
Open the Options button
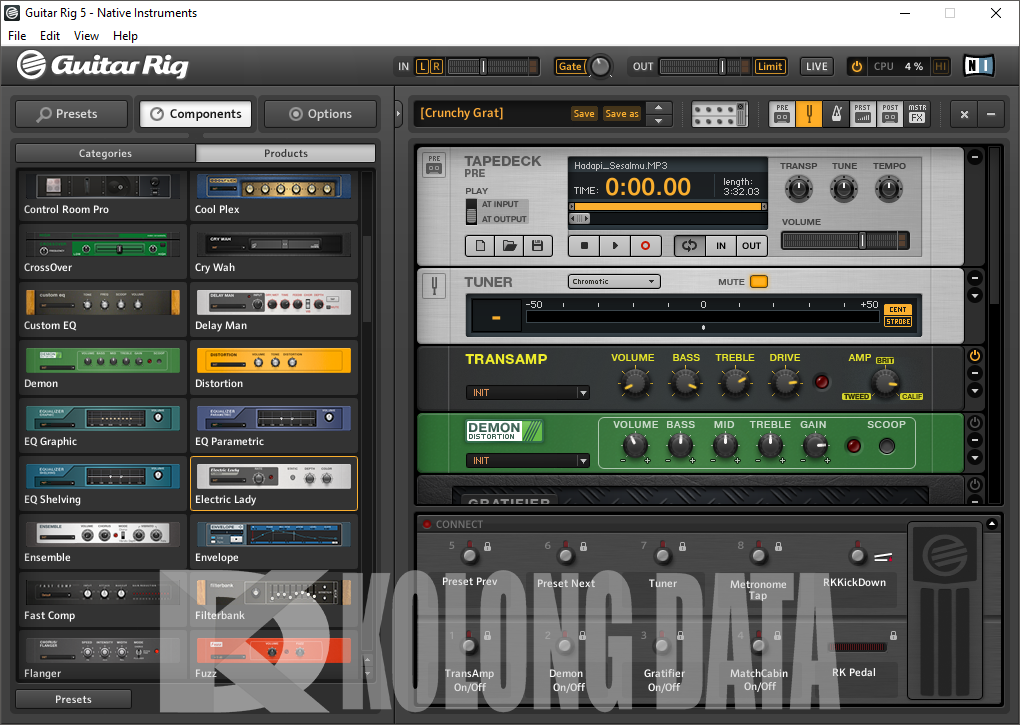320,114
